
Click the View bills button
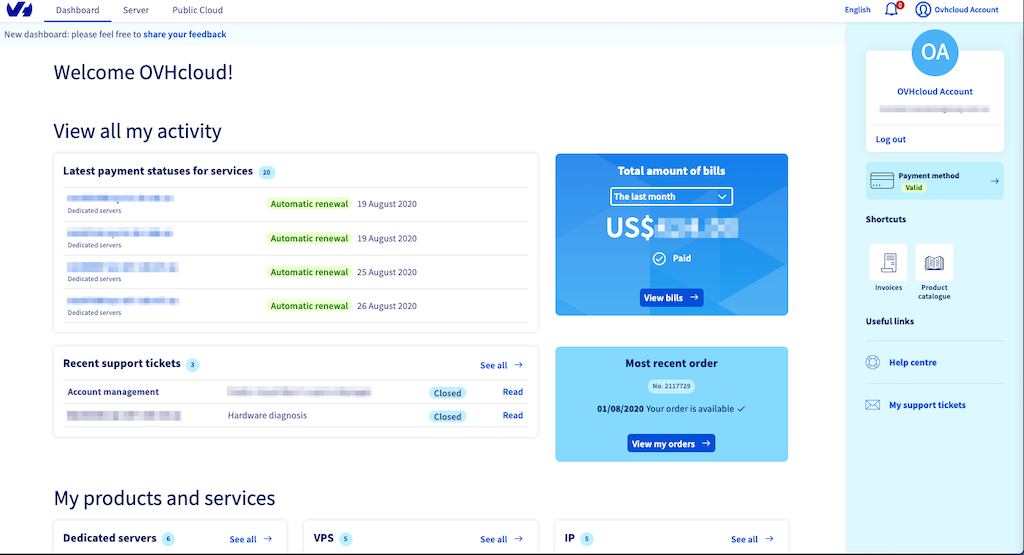(x=671, y=298)
